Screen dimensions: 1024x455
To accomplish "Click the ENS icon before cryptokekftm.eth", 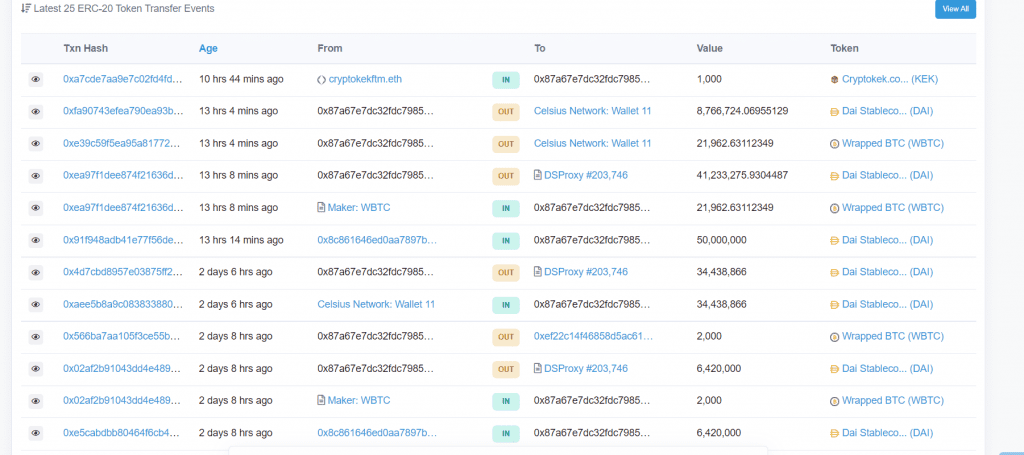I will [321, 80].
